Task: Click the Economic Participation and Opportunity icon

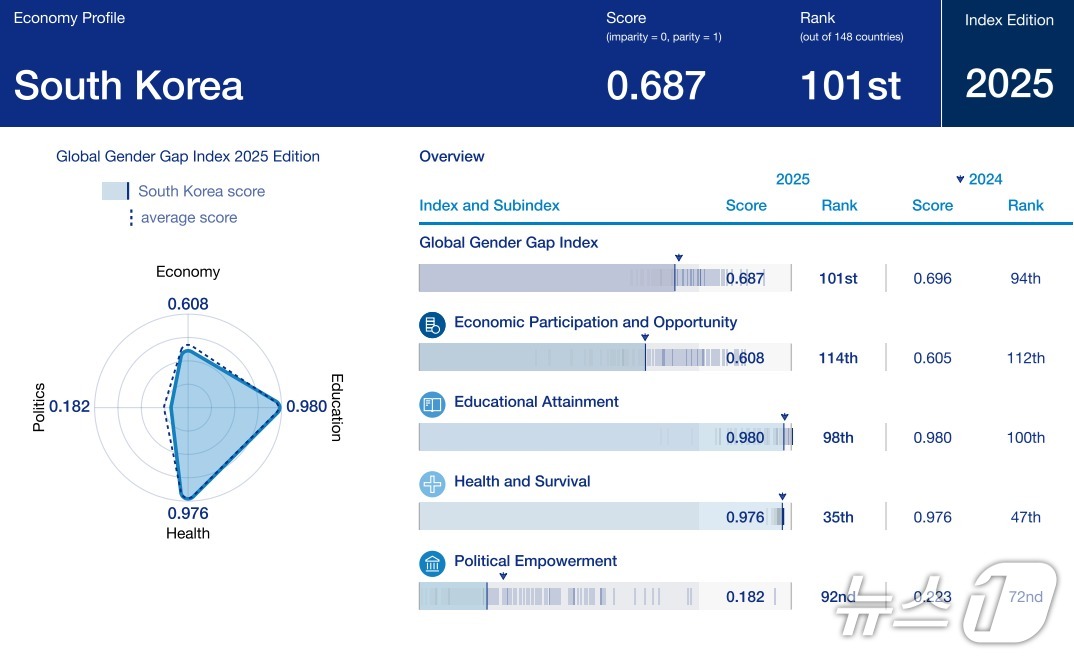Action: pyautogui.click(x=432, y=325)
